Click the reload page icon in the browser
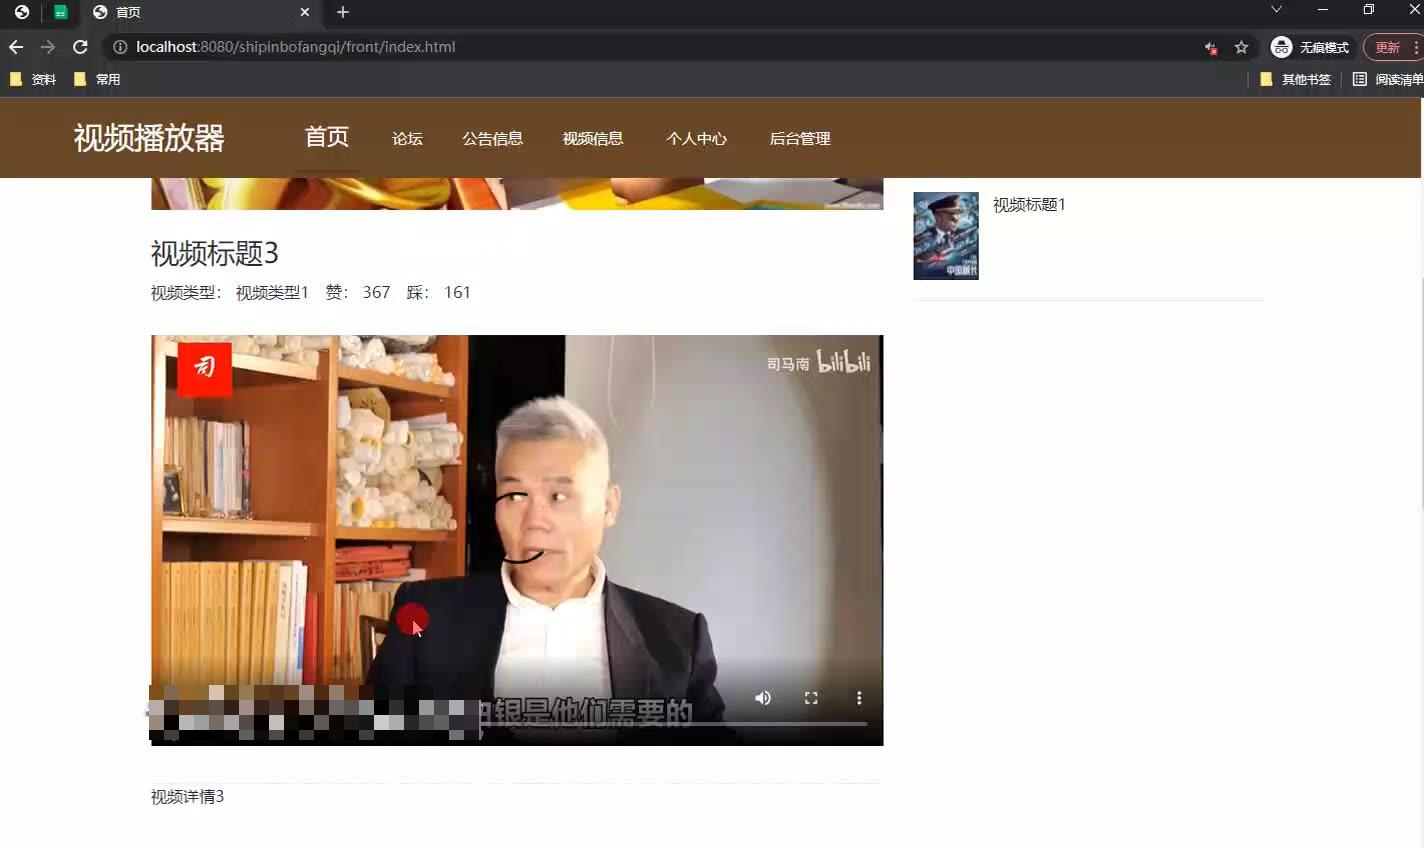This screenshot has height=848, width=1424. [79, 46]
